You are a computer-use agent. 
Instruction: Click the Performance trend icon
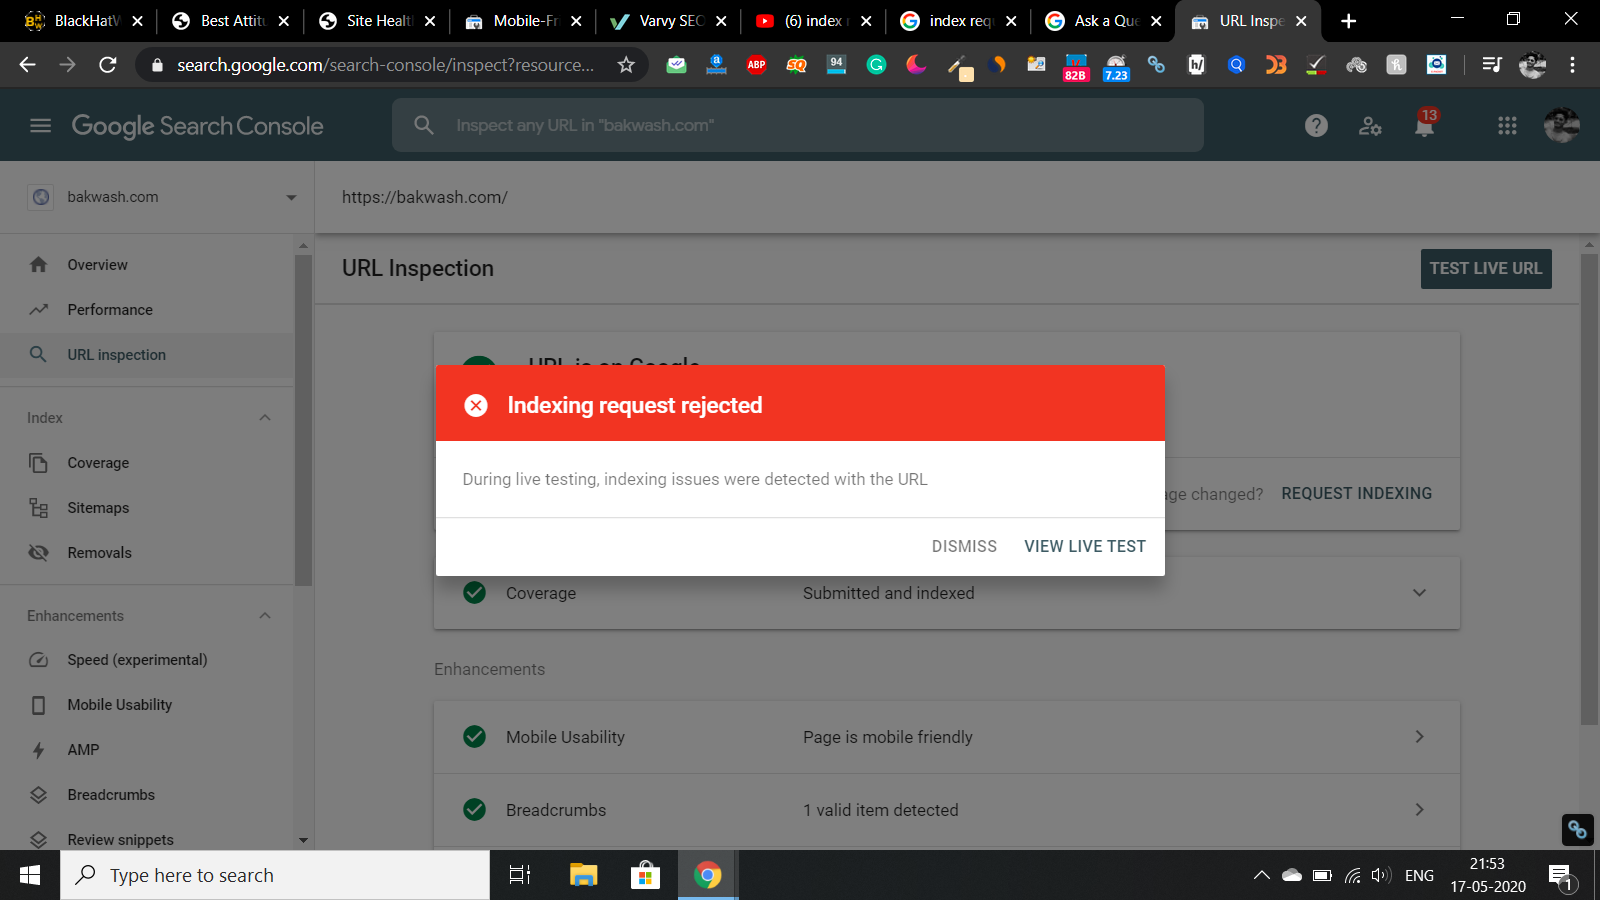(39, 310)
